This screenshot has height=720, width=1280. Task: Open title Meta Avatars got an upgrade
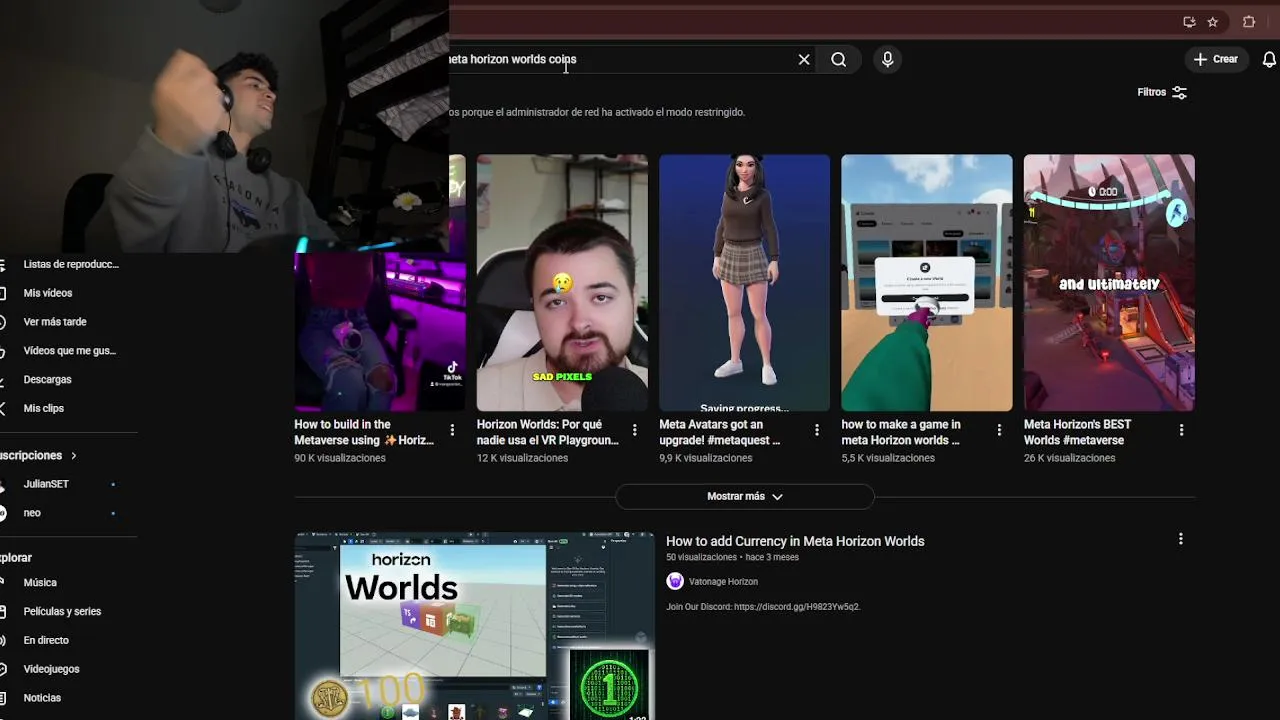[x=720, y=432]
